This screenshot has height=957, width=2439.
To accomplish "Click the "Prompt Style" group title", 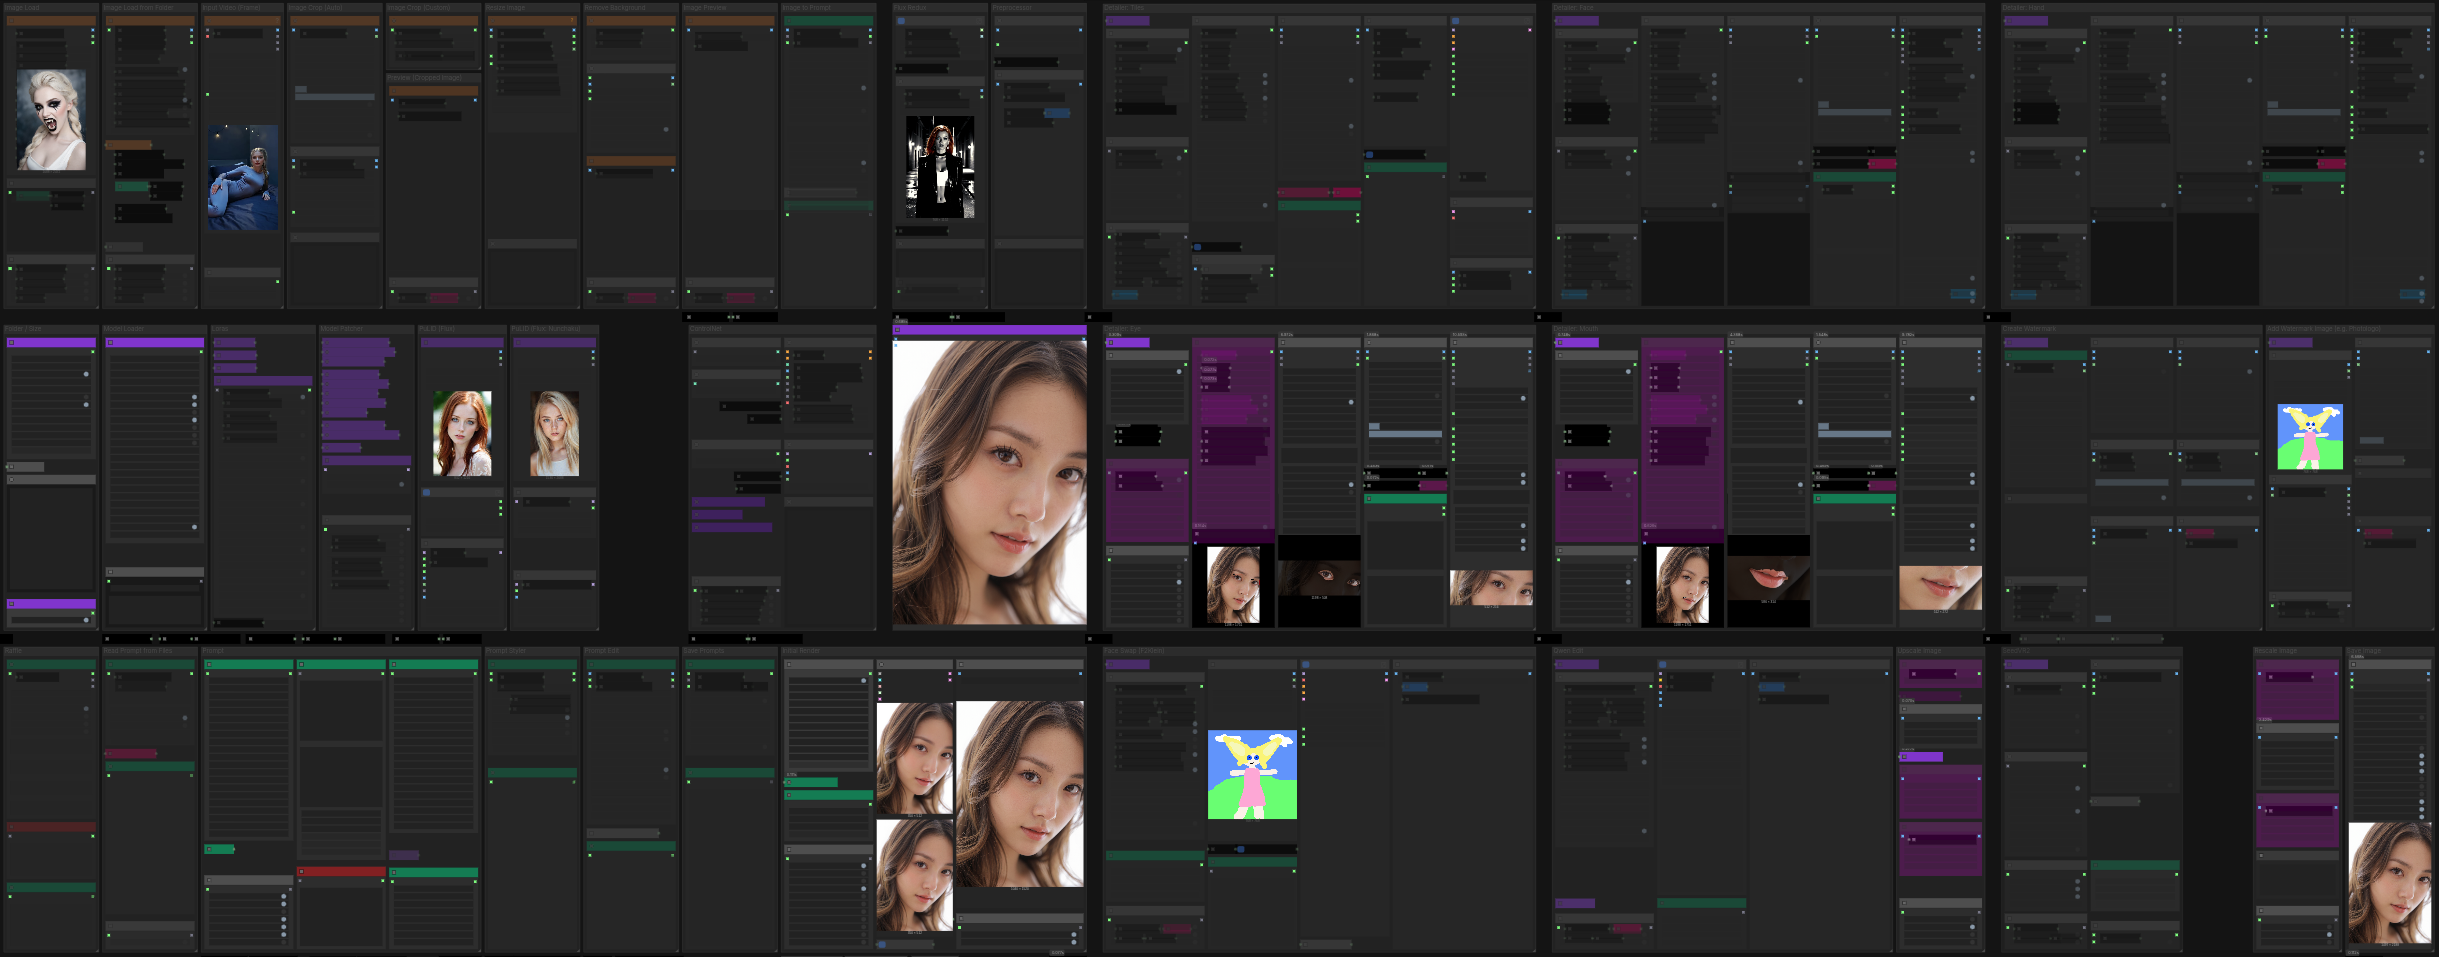I will [506, 651].
